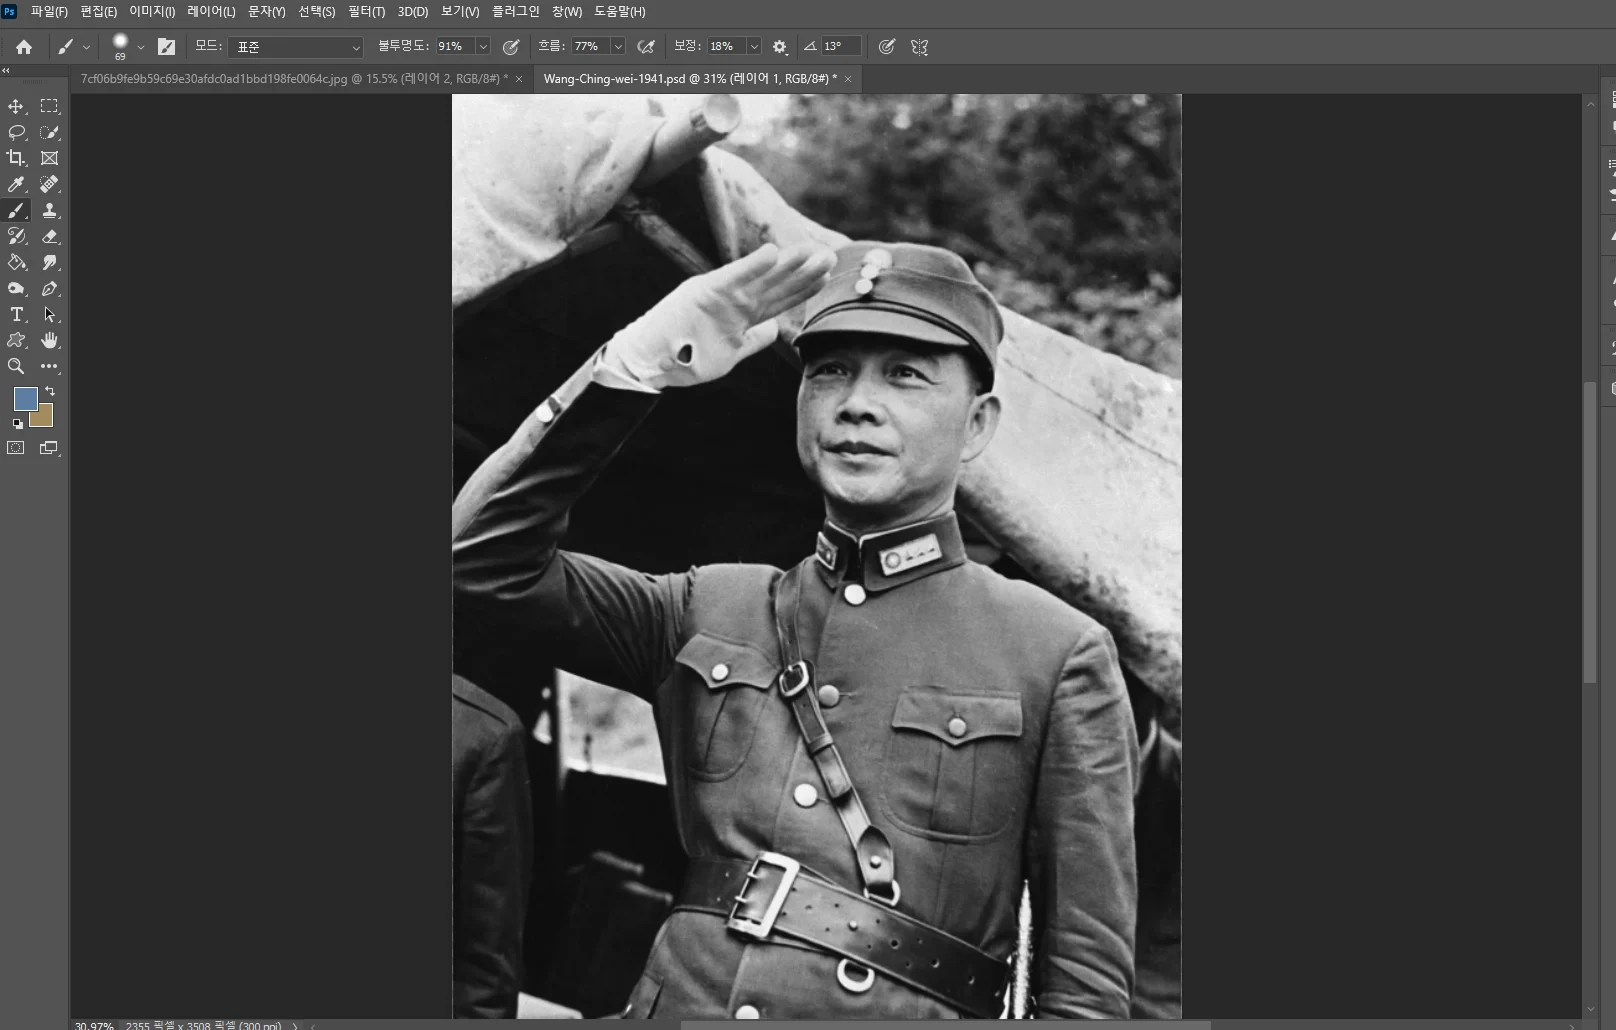This screenshot has width=1616, height=1030.
Task: Toggle Quick Mask mode
Action: coord(16,448)
